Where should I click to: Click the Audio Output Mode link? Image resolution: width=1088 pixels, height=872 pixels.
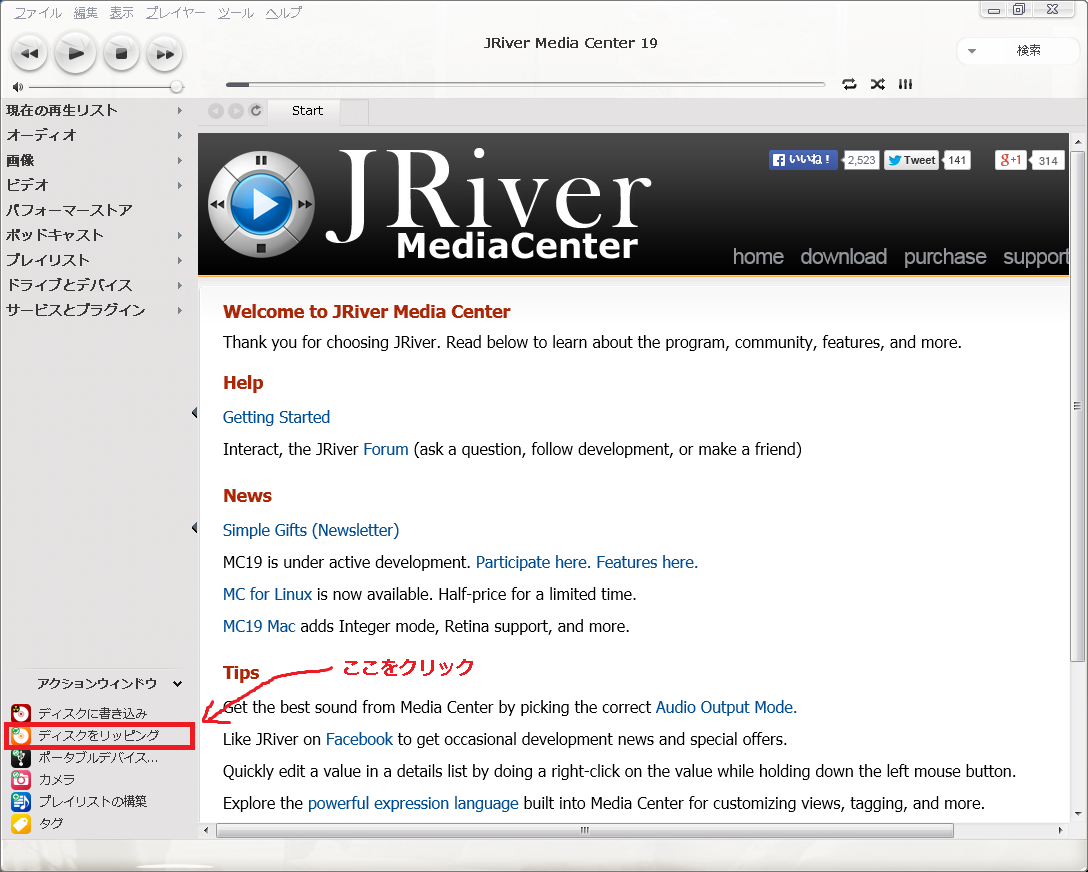coord(726,707)
